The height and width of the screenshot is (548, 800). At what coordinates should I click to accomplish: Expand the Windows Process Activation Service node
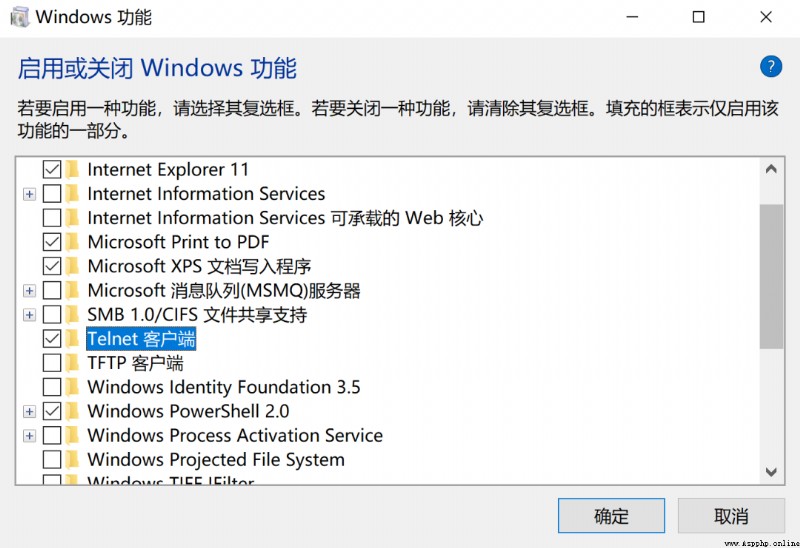[x=30, y=436]
